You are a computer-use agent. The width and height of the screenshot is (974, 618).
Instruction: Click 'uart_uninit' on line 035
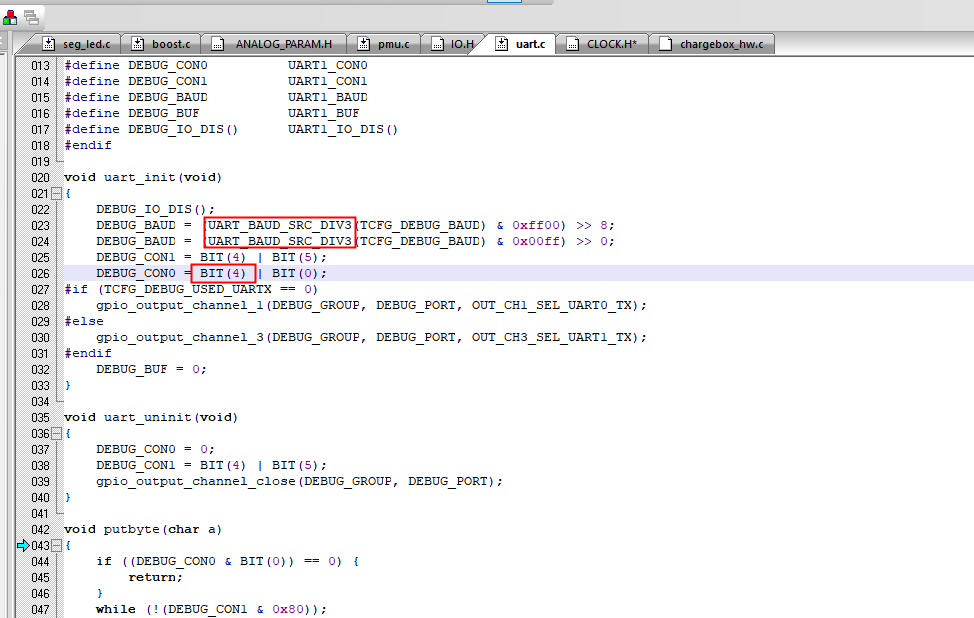click(x=148, y=417)
